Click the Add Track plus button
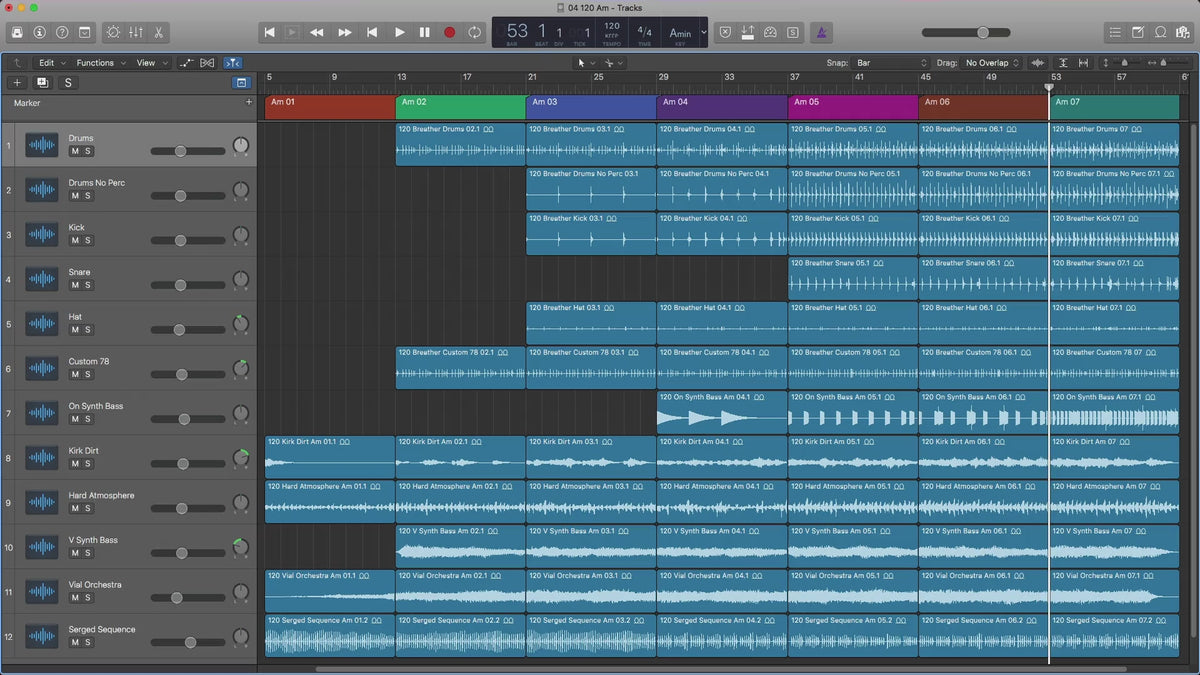 coord(17,83)
